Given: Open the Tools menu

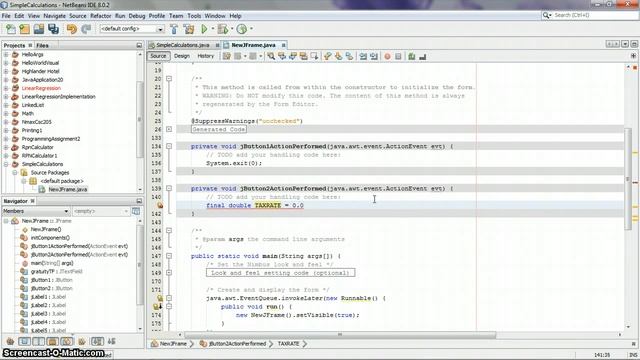Looking at the screenshot, I should 194,16.
